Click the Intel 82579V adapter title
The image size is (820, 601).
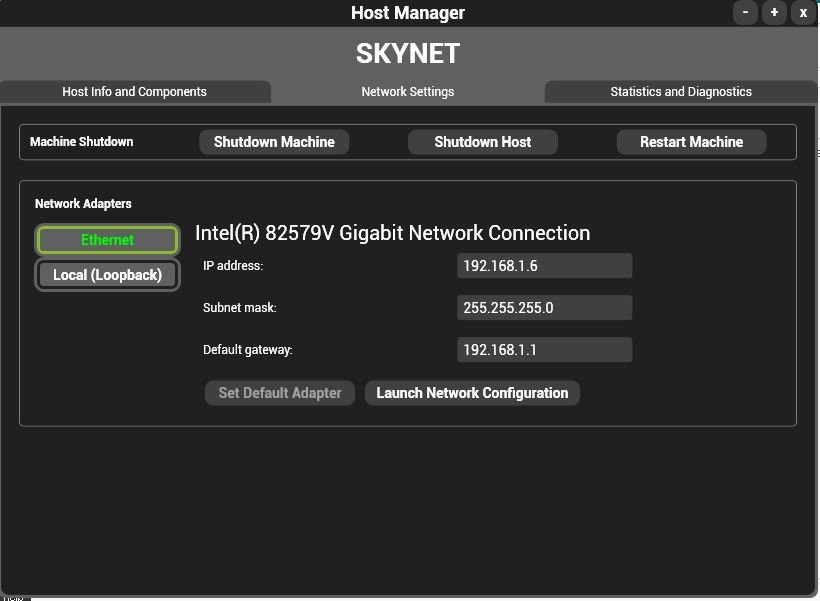click(x=391, y=232)
